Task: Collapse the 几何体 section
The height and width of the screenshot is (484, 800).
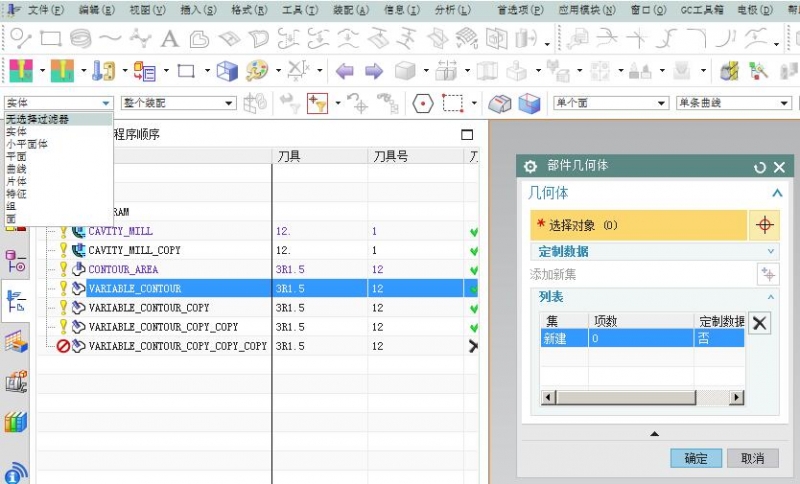Action: (x=777, y=193)
